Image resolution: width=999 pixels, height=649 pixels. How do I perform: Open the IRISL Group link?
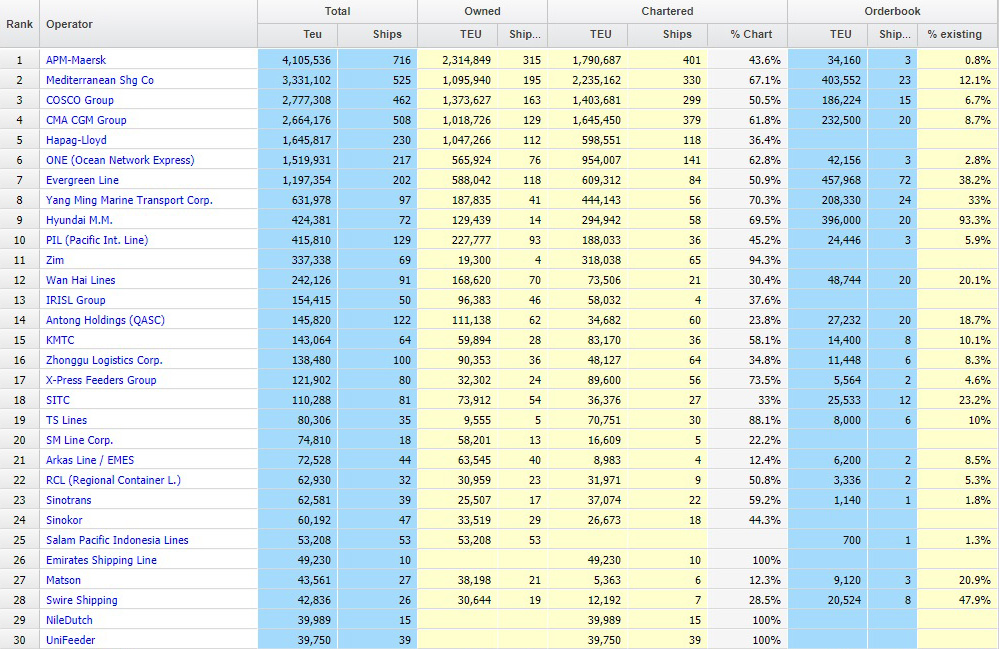click(x=76, y=300)
